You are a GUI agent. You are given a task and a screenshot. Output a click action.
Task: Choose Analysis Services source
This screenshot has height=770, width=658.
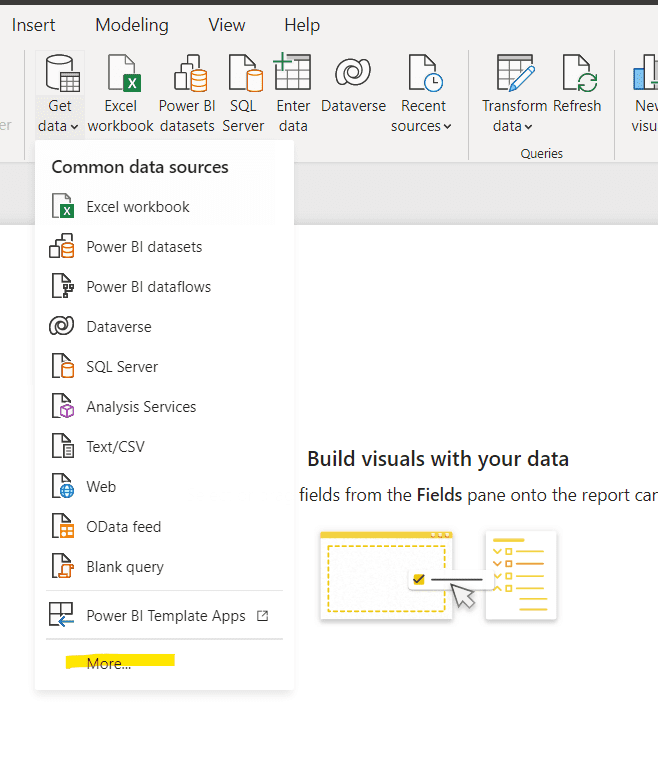point(164,407)
